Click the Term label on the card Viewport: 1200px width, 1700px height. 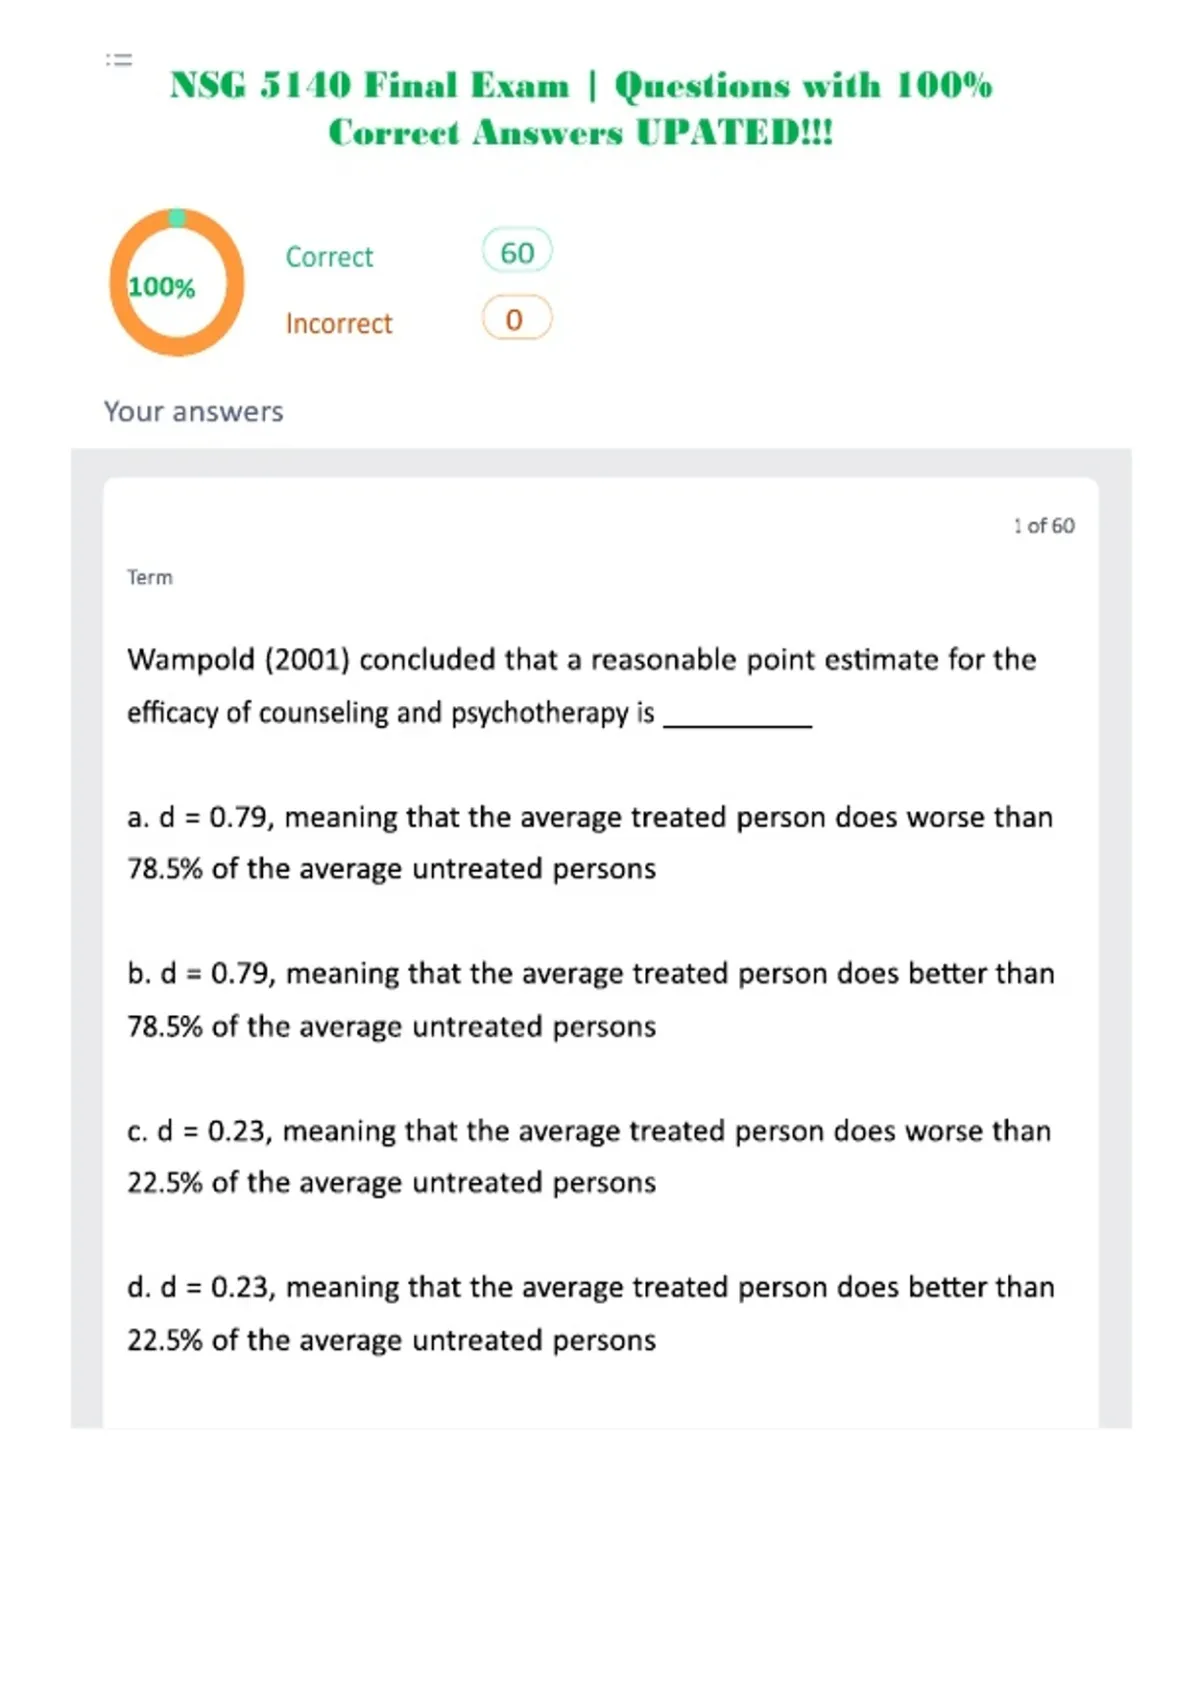tap(150, 577)
